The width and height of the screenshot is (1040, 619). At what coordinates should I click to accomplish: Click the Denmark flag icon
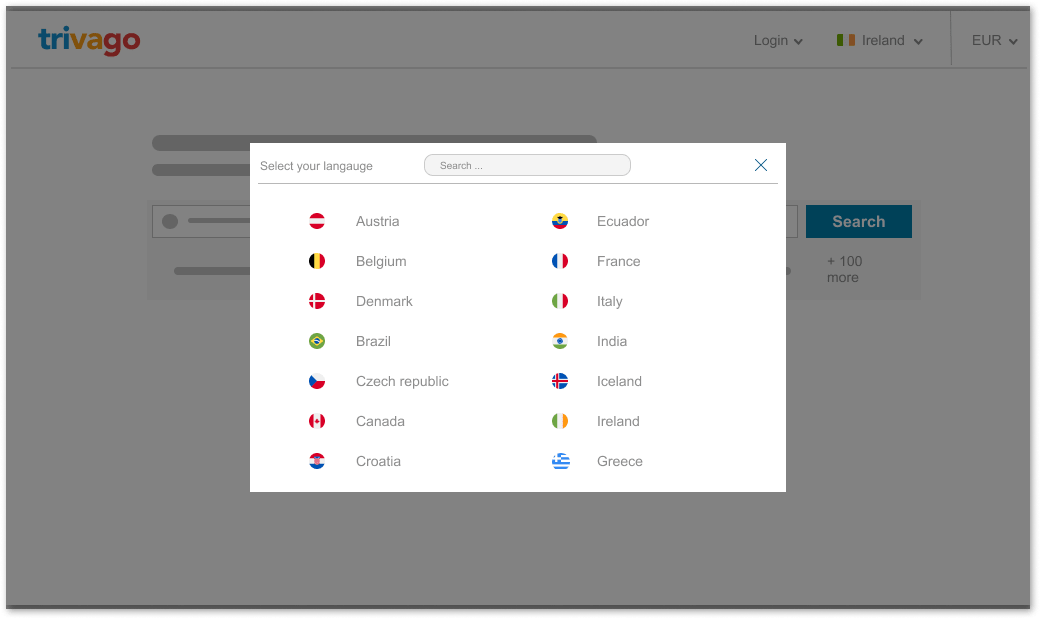(x=317, y=301)
